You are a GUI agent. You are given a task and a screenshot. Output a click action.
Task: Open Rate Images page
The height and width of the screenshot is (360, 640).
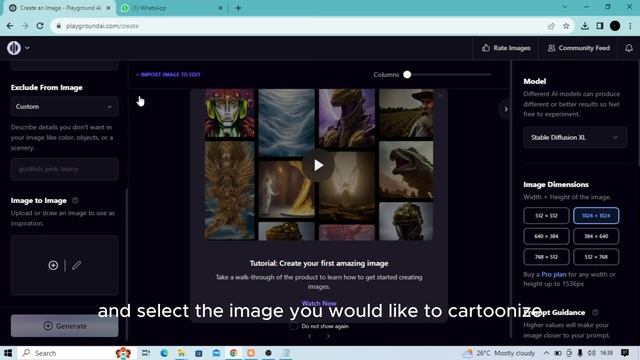506,48
